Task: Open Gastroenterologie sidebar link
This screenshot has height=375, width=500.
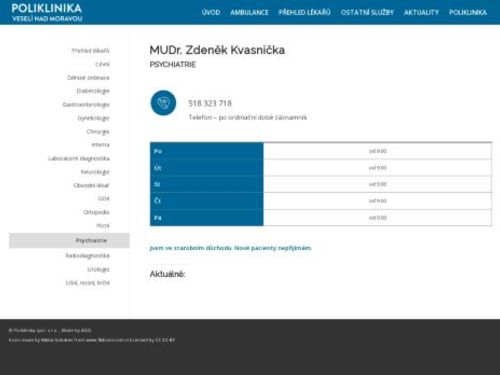Action: [86, 105]
